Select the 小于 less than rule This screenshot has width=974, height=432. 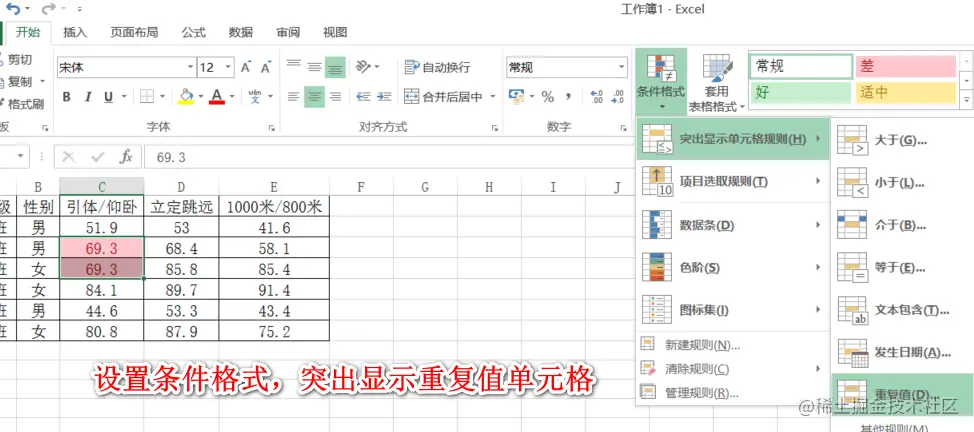pyautogui.click(x=903, y=183)
